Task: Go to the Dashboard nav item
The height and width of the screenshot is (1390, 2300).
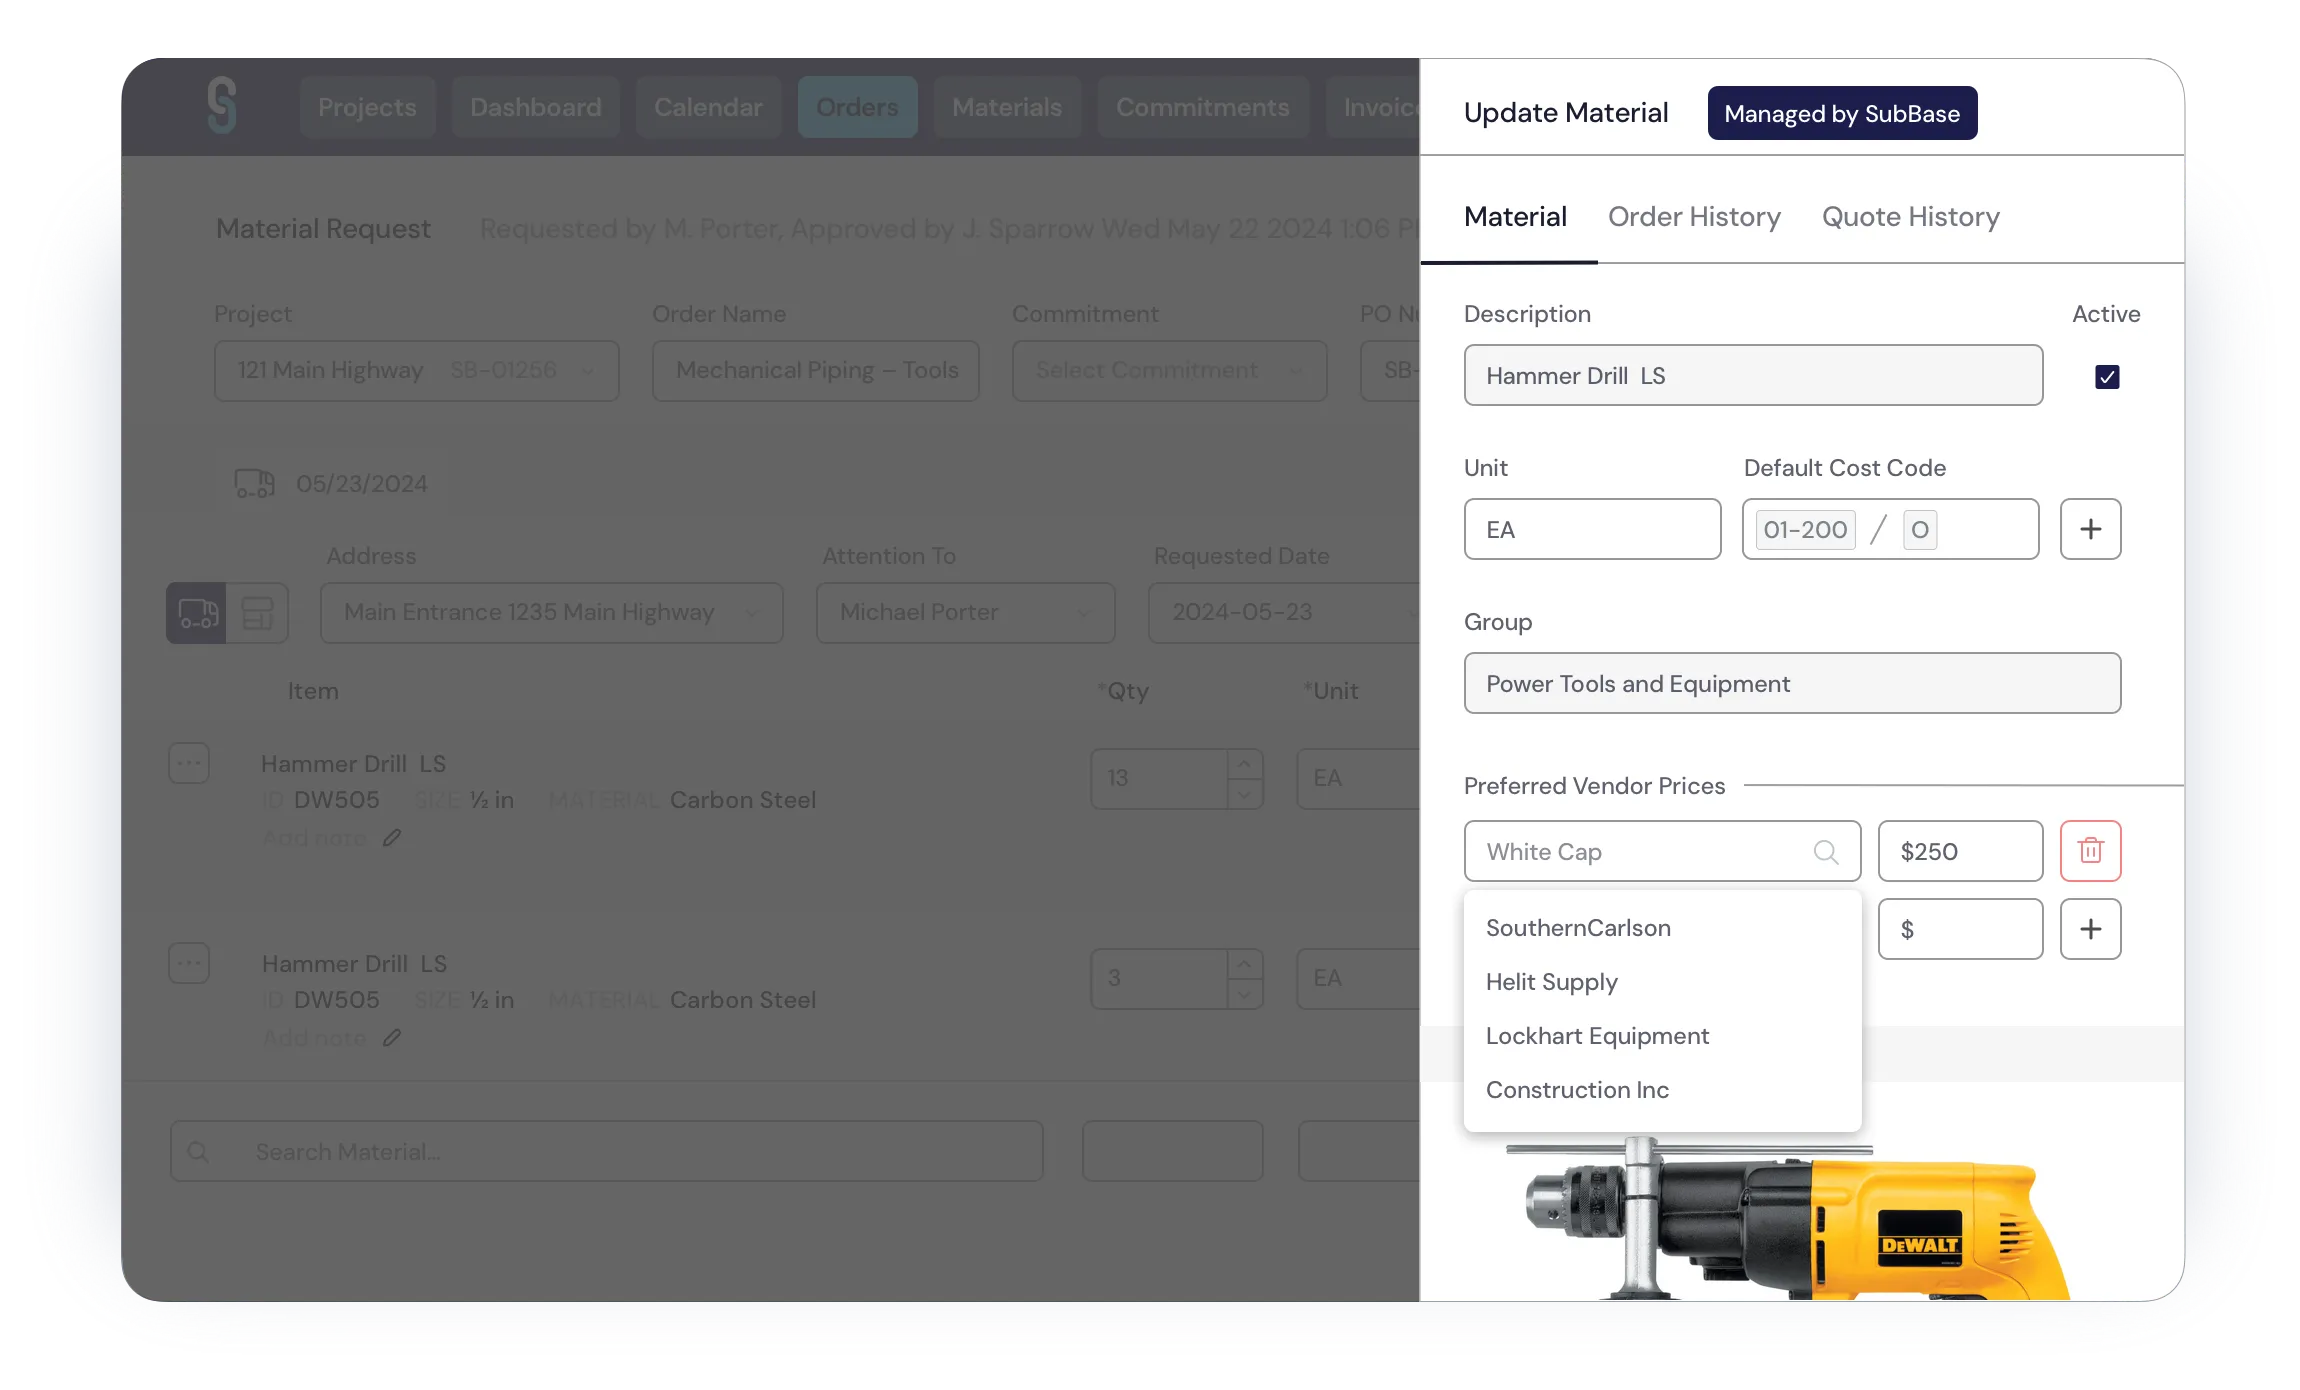Action: click(x=536, y=107)
